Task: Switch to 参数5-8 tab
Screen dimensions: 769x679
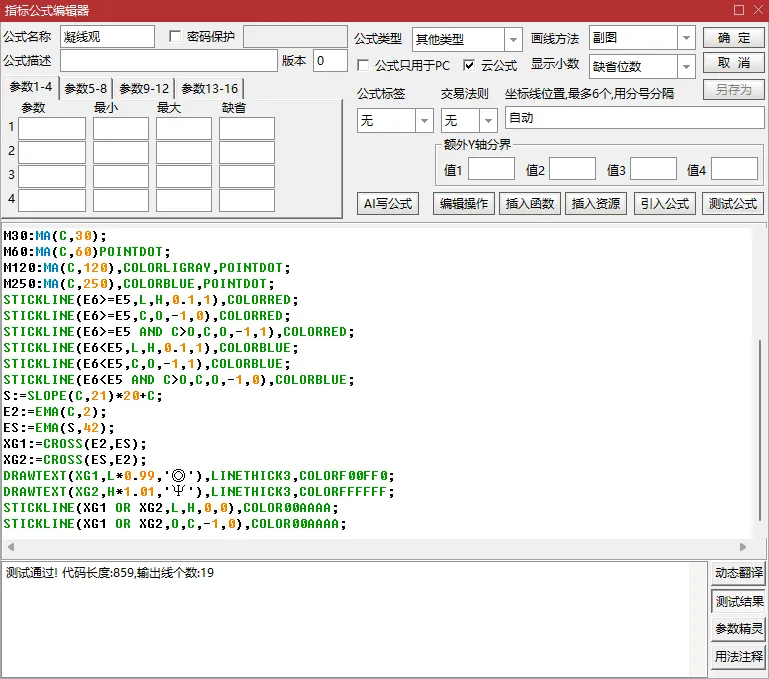Action: pyautogui.click(x=85, y=89)
